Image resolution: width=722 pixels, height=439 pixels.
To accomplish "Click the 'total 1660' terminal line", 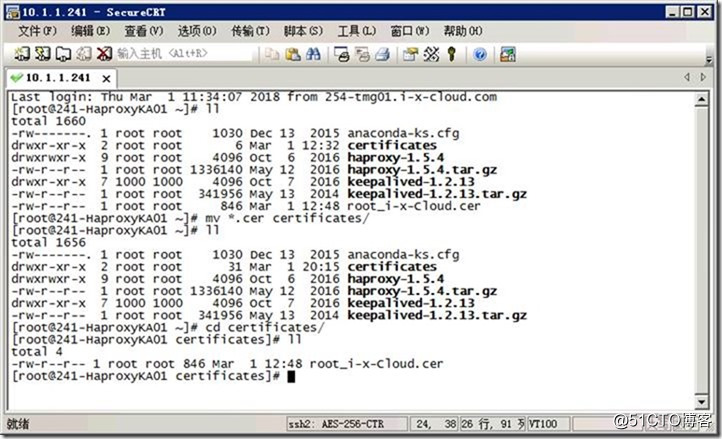I will pos(48,121).
